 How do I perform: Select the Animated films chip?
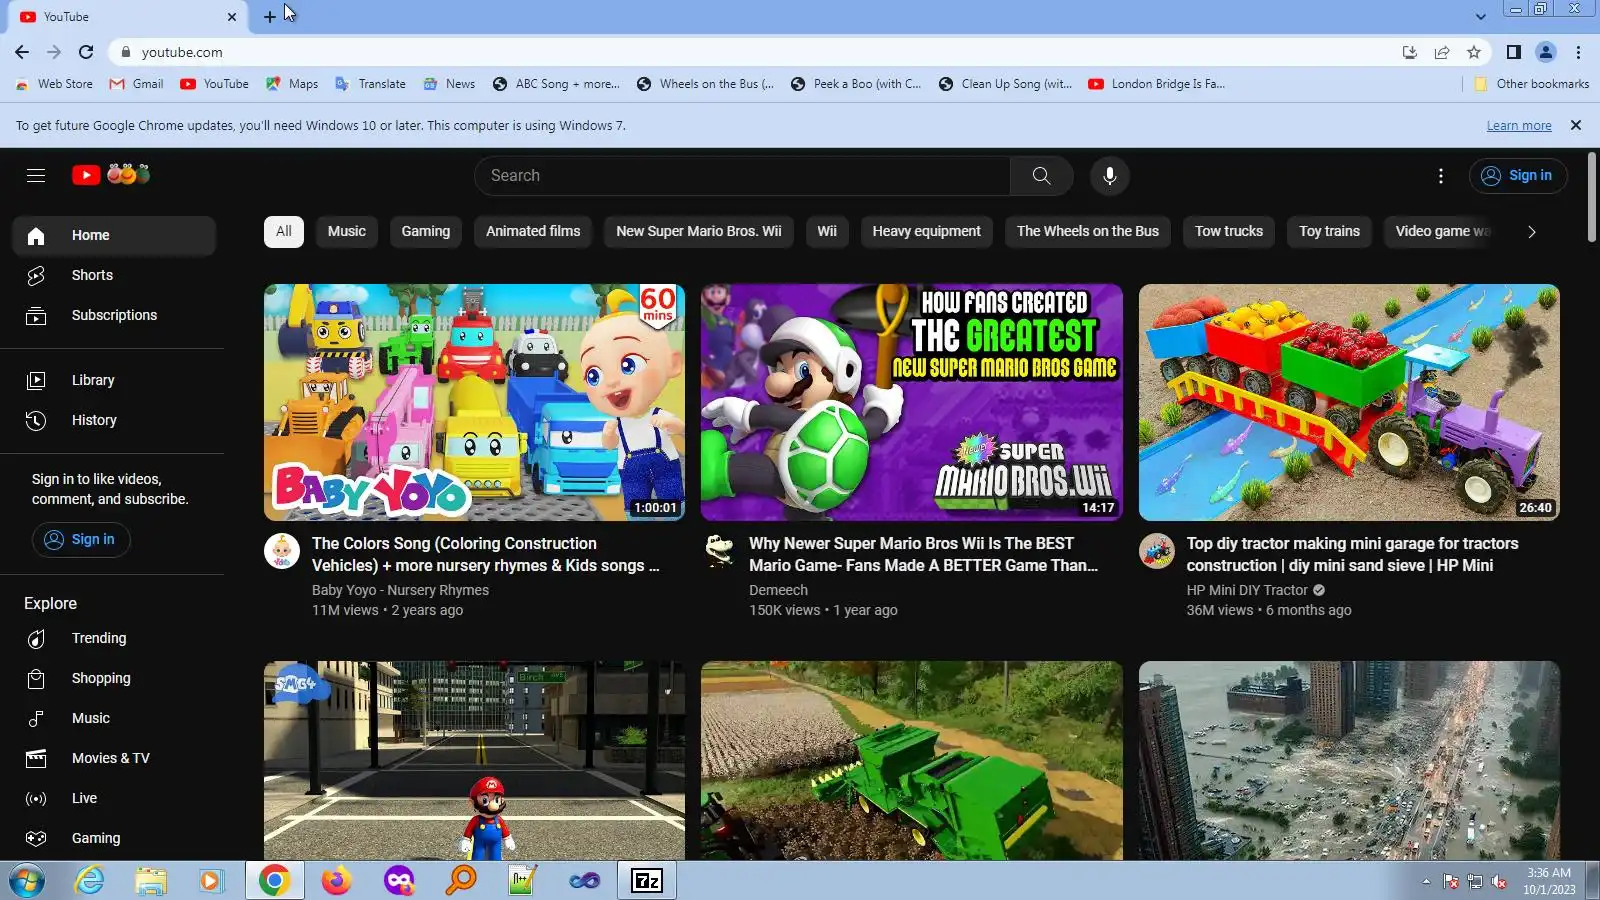click(533, 231)
